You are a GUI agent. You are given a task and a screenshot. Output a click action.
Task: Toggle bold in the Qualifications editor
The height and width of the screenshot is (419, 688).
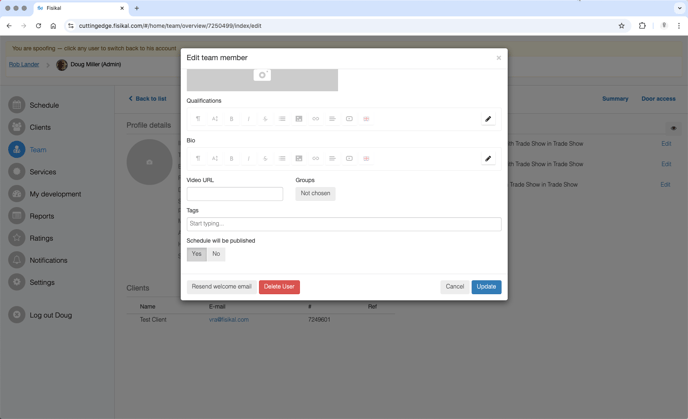(x=231, y=119)
